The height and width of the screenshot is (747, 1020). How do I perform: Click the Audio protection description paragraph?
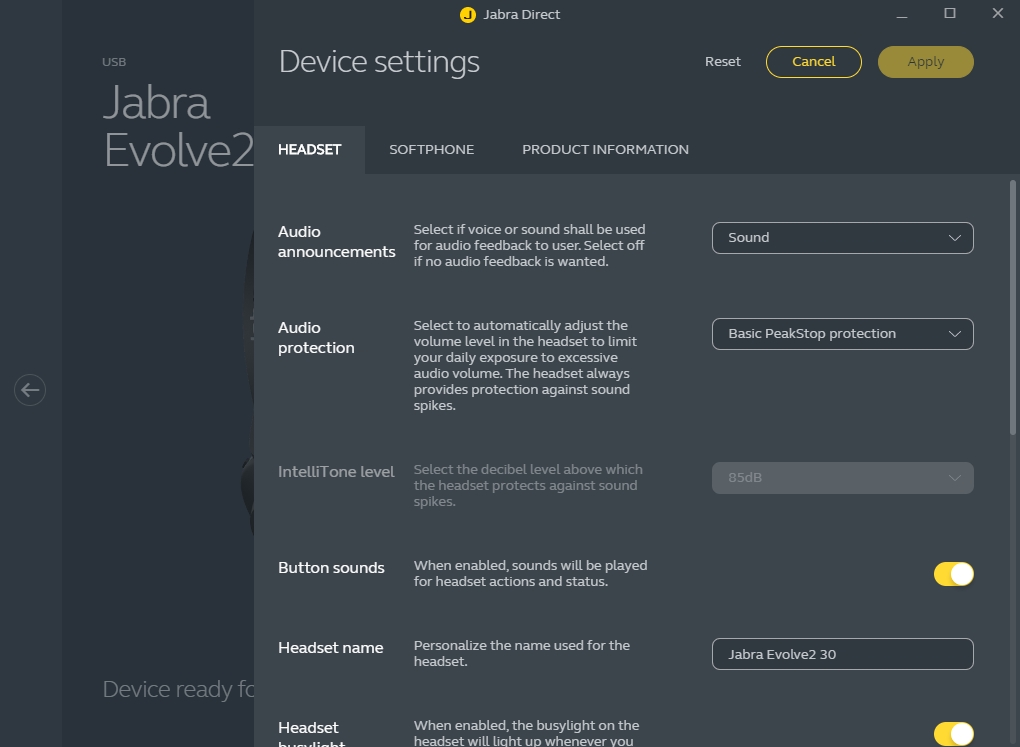(x=525, y=365)
